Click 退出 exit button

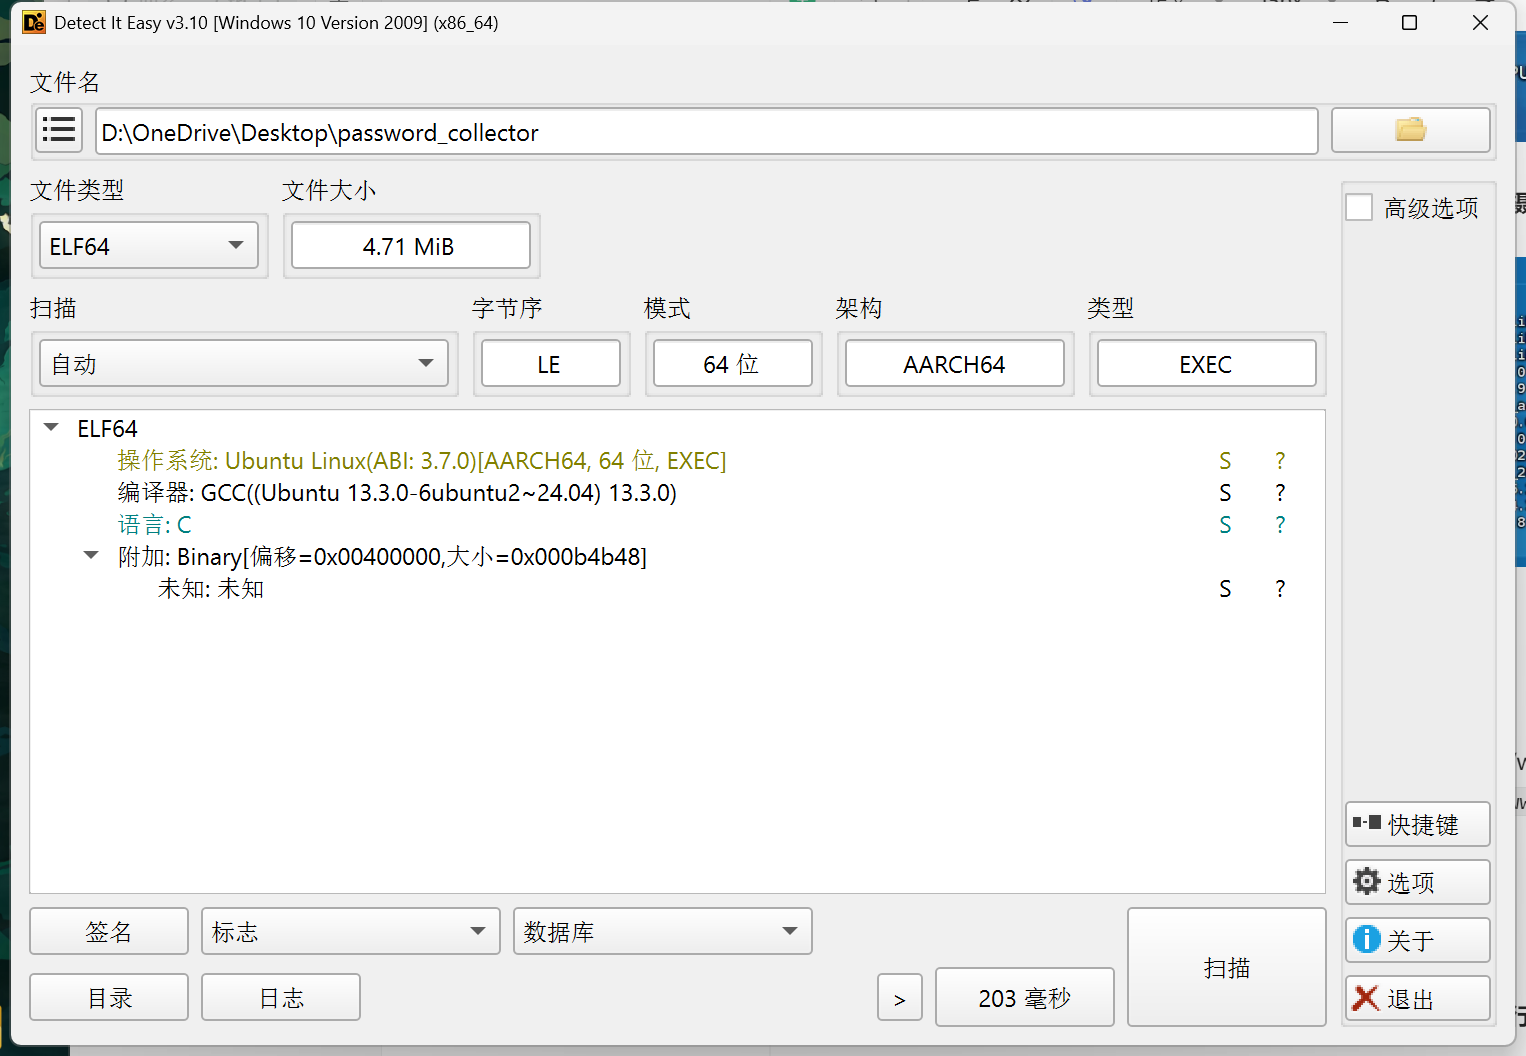pyautogui.click(x=1418, y=998)
